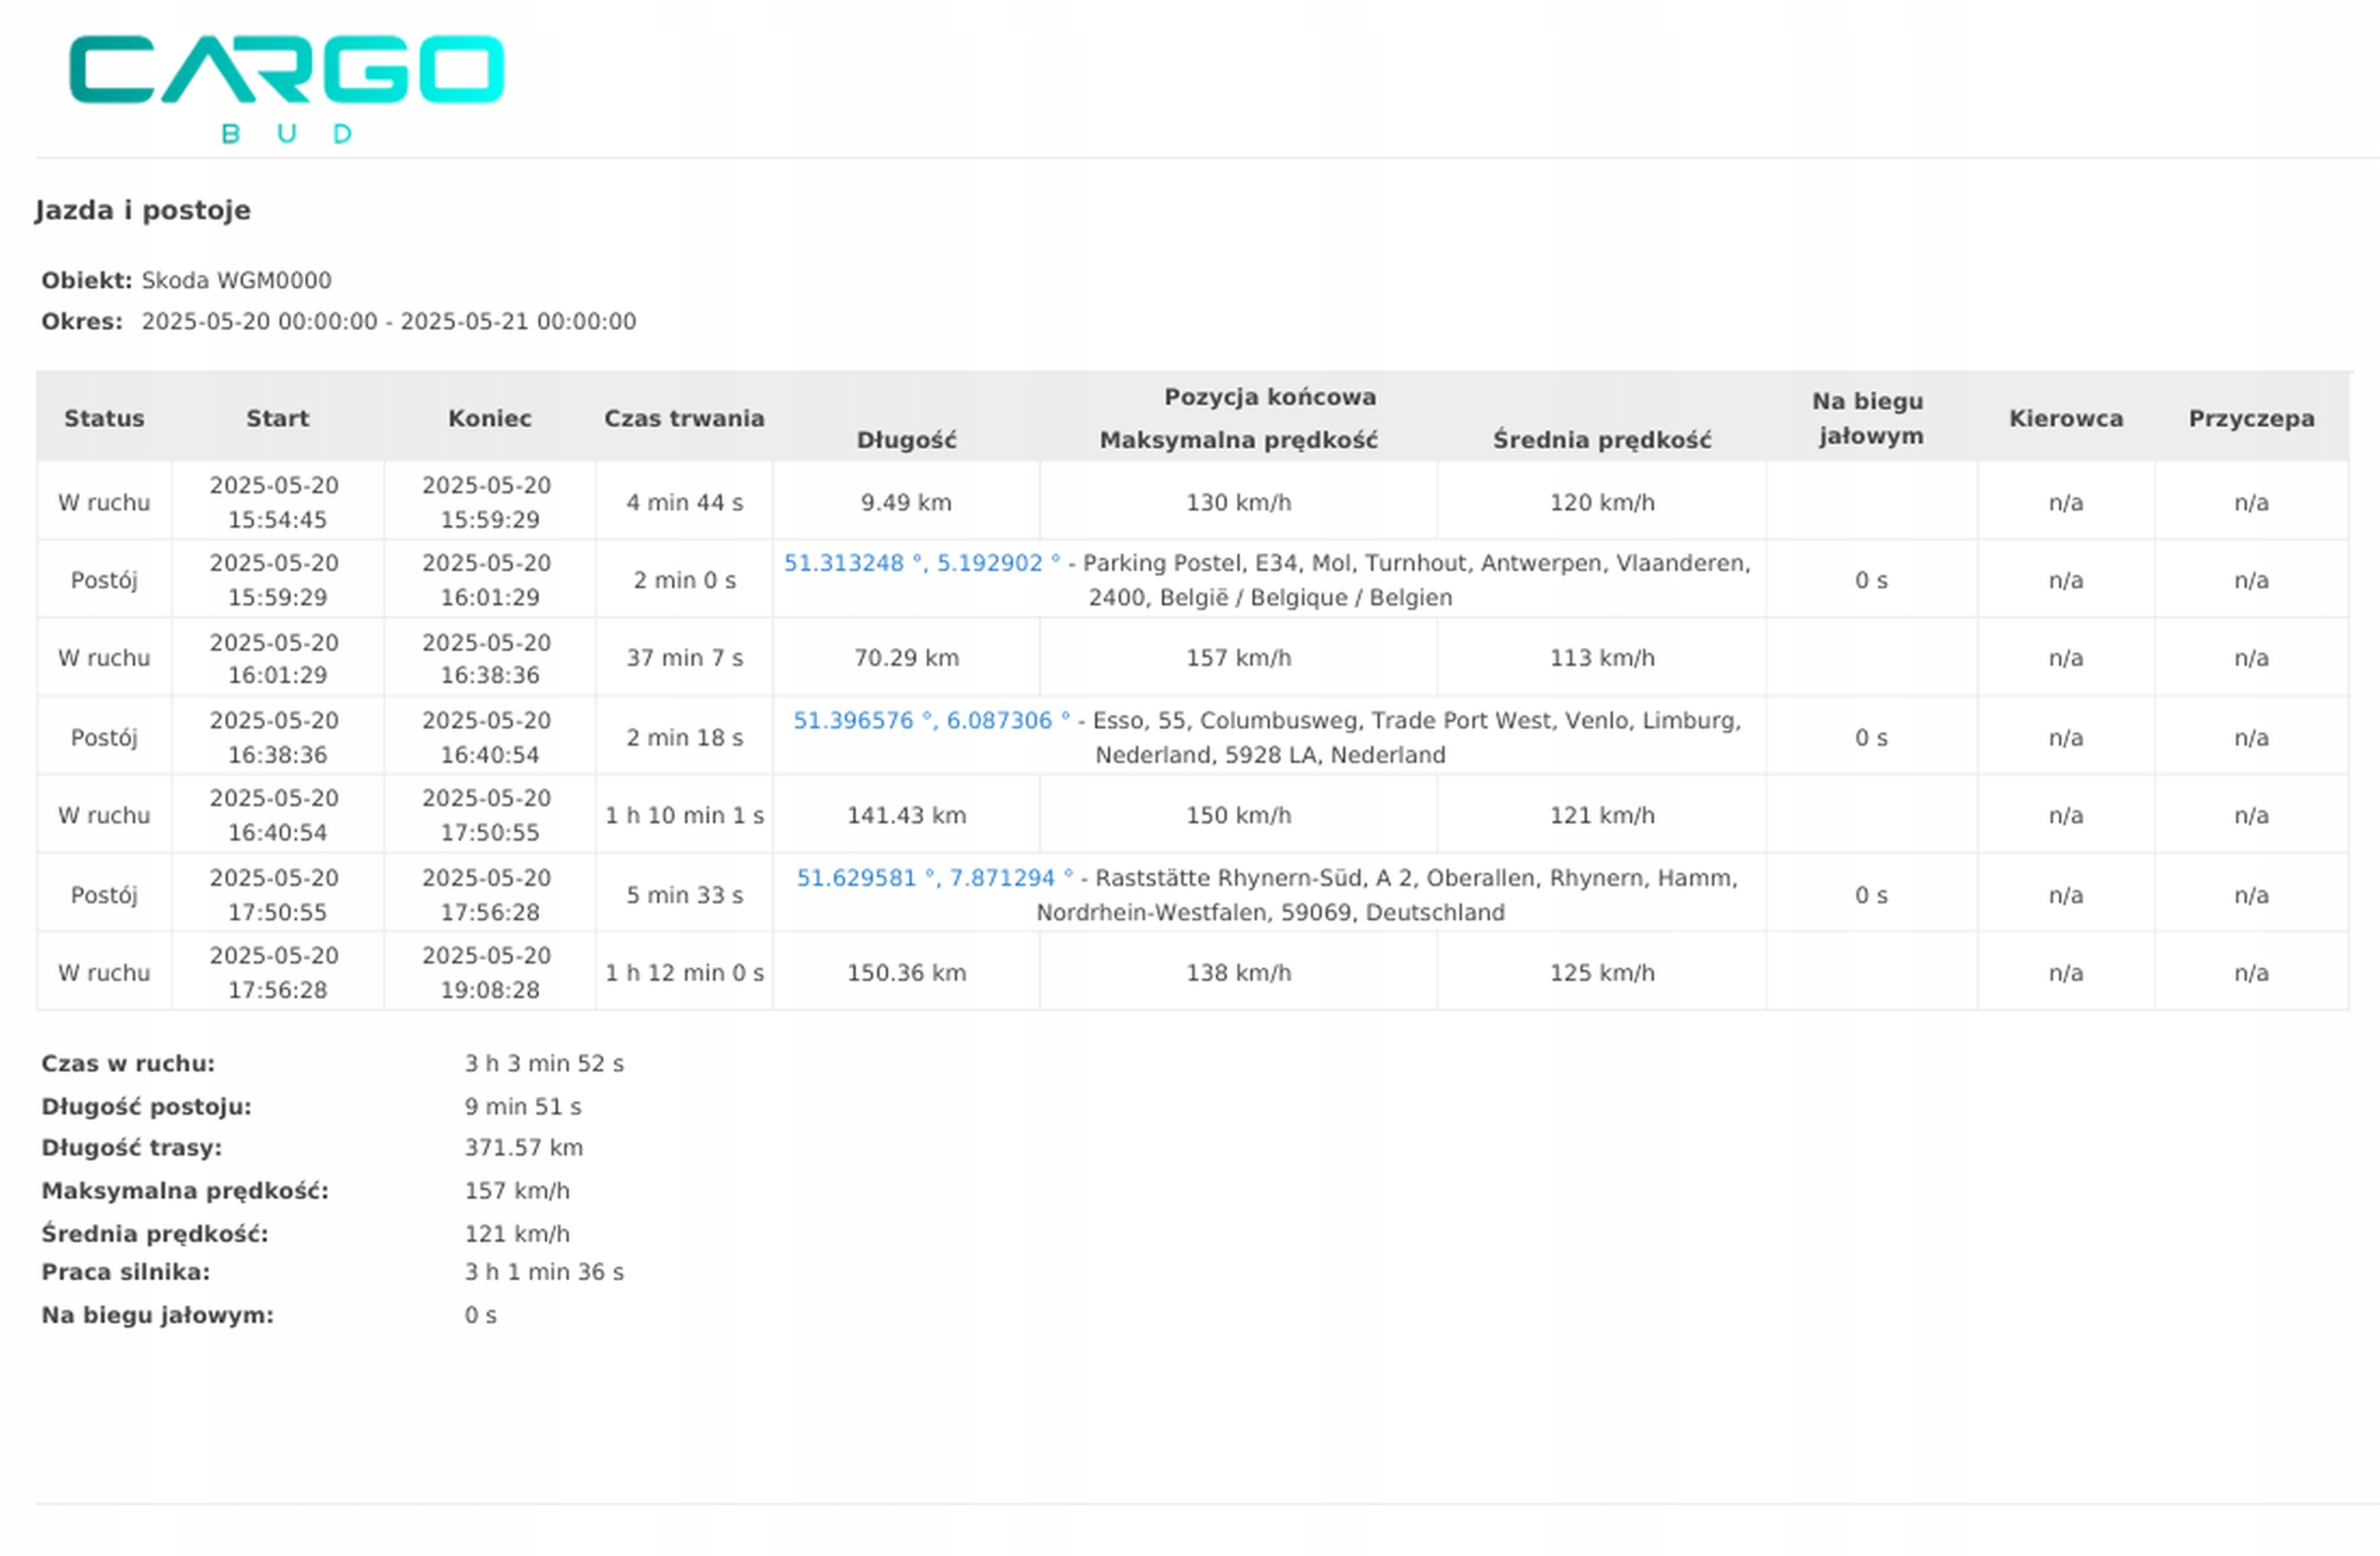Click the Przyczepa column header
The width and height of the screenshot is (2380, 1556).
click(2250, 418)
